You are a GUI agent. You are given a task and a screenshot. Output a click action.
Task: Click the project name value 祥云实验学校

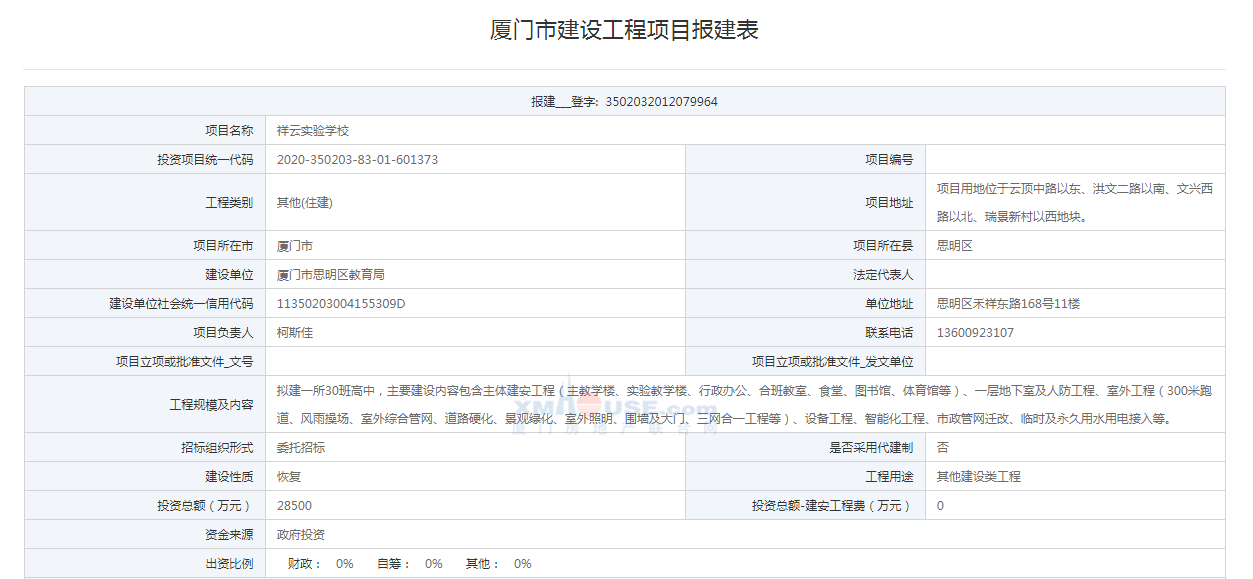coord(313,131)
